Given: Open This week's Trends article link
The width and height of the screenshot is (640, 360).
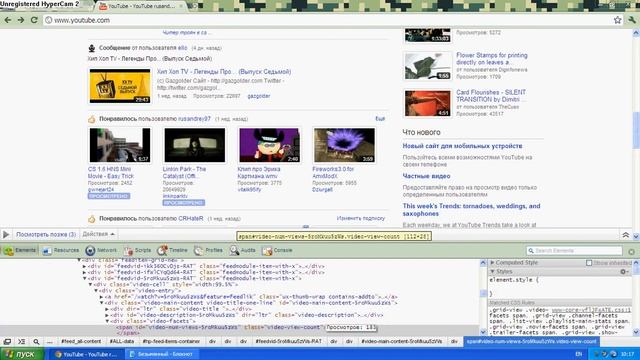Looking at the screenshot, I should coord(471,210).
